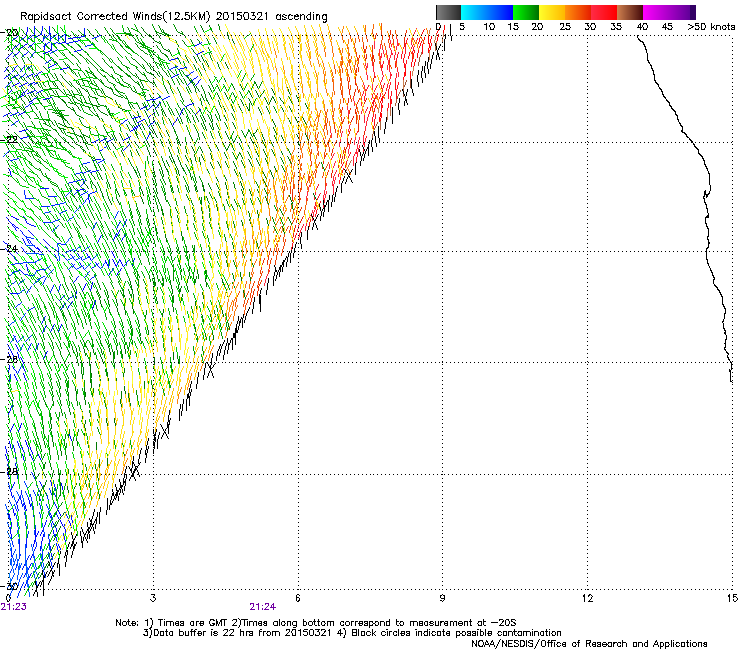Click the '5' legend scale label
740x650 pixels.
(462, 27)
